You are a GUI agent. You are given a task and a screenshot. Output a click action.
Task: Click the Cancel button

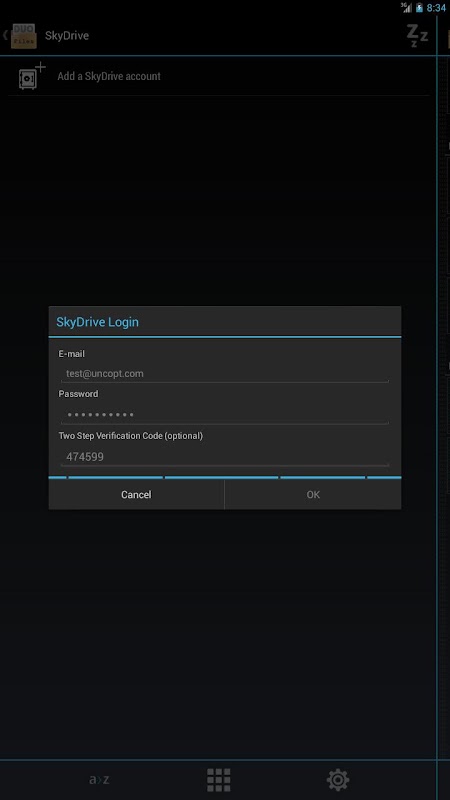(x=136, y=494)
